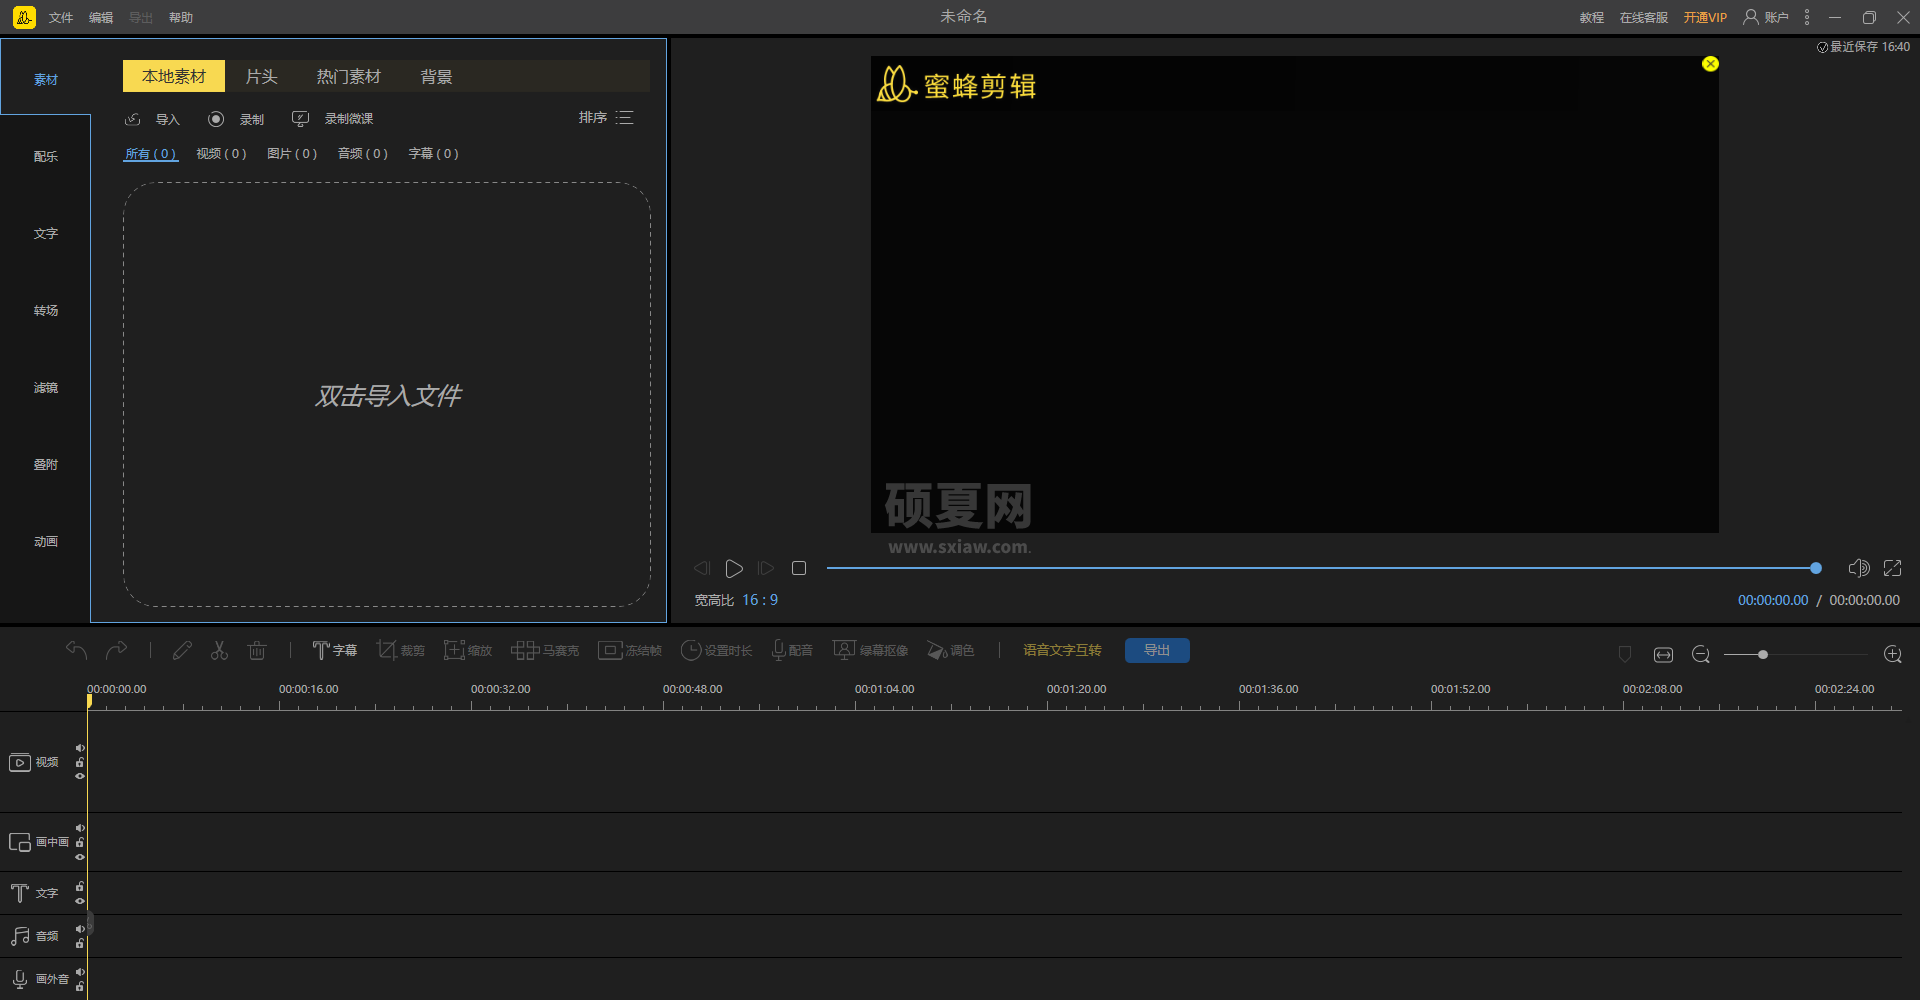Open the 调色 color grading tool
This screenshot has width=1920, height=1000.
coord(950,650)
